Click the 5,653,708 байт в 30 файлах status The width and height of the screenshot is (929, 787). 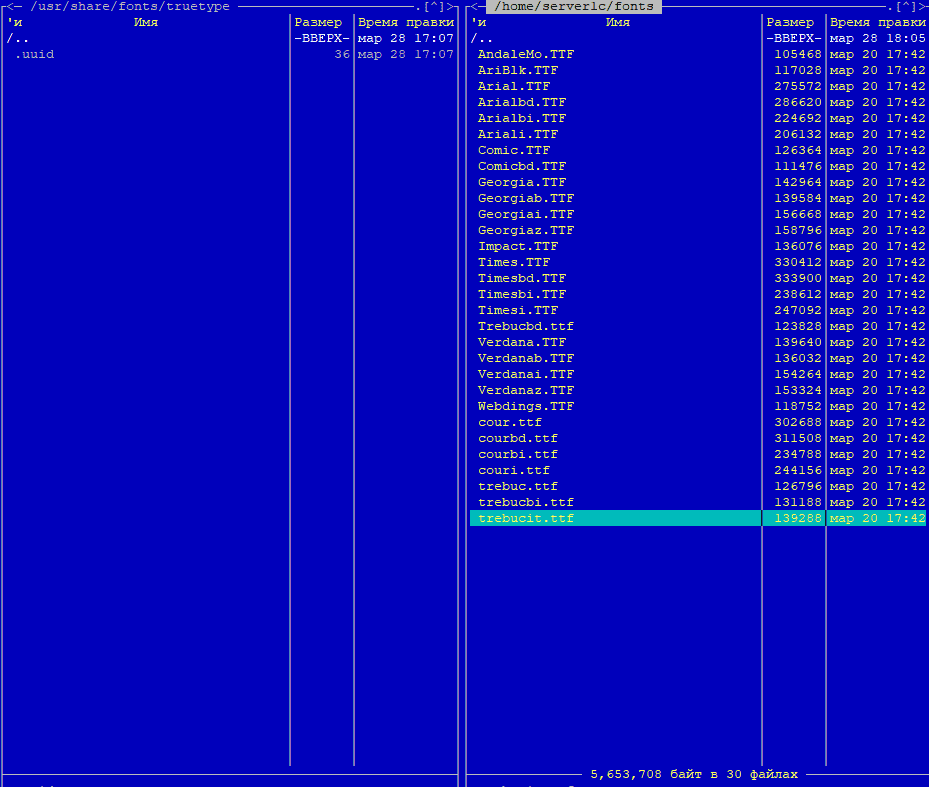coord(694,775)
